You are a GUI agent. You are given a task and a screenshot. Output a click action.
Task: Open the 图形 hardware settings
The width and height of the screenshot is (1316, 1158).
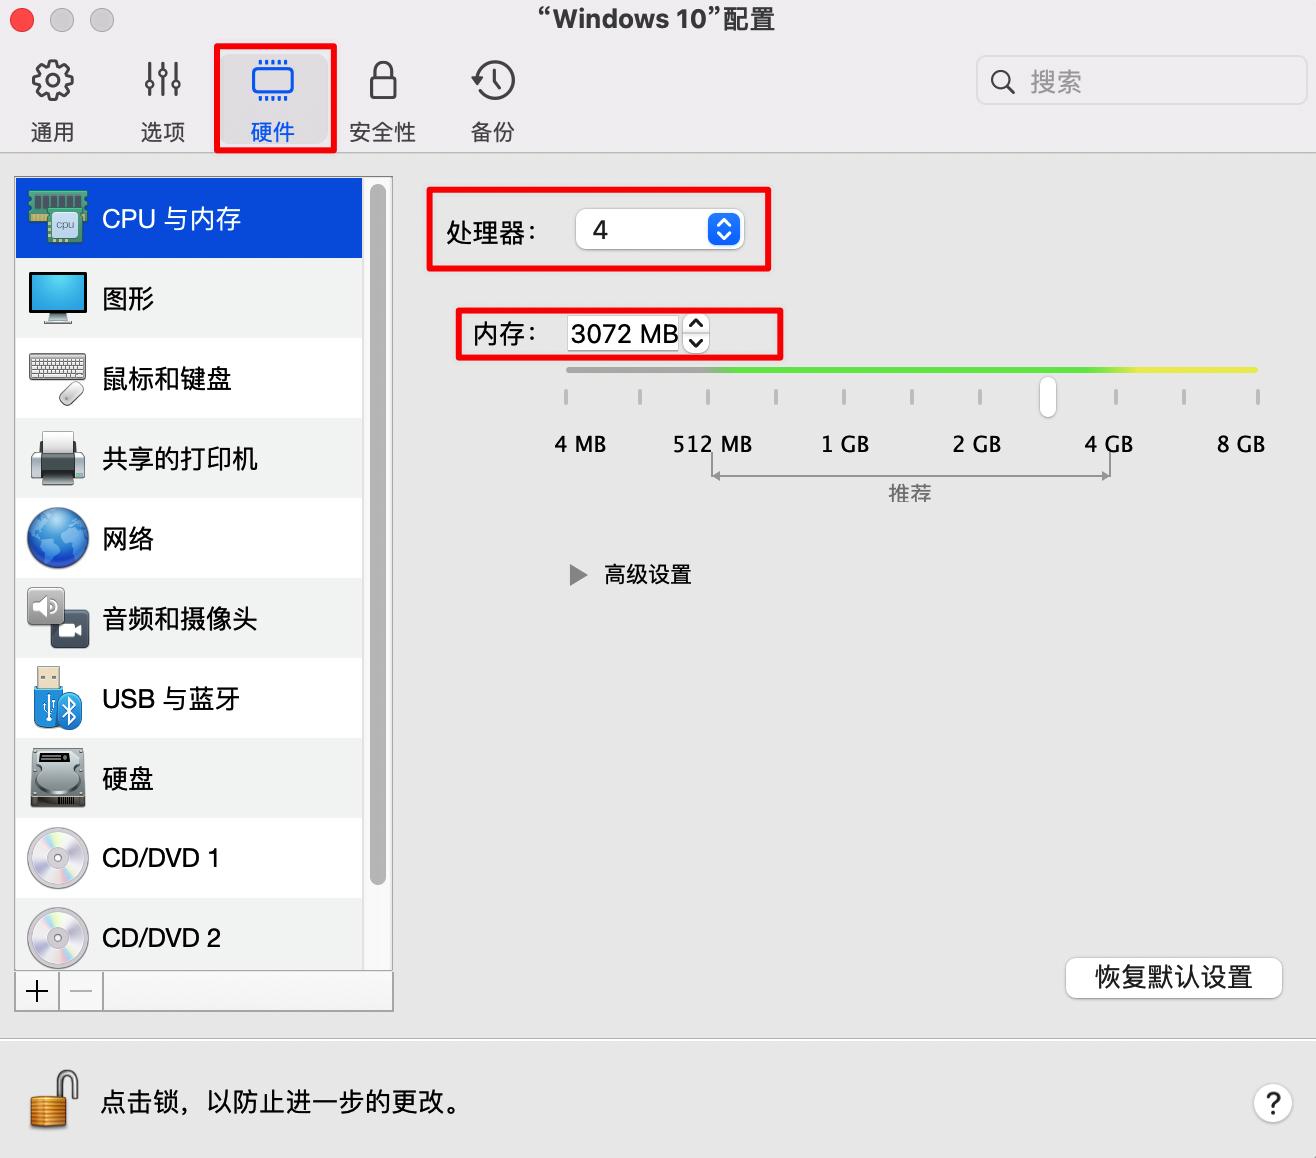pos(128,298)
